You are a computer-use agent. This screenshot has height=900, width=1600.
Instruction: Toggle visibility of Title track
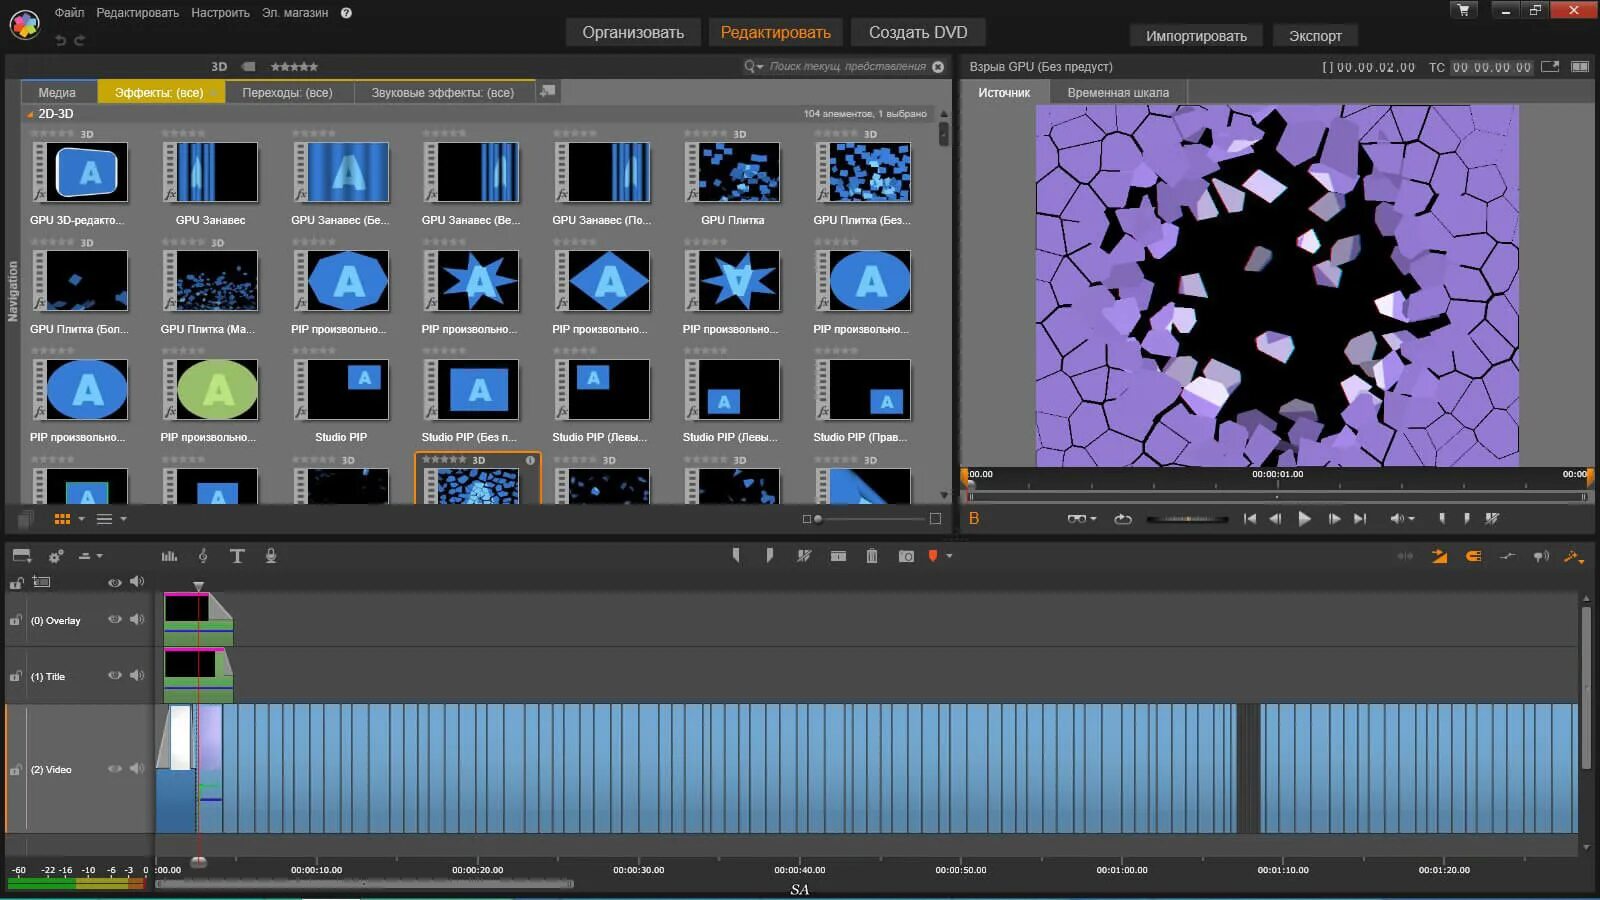pos(115,676)
